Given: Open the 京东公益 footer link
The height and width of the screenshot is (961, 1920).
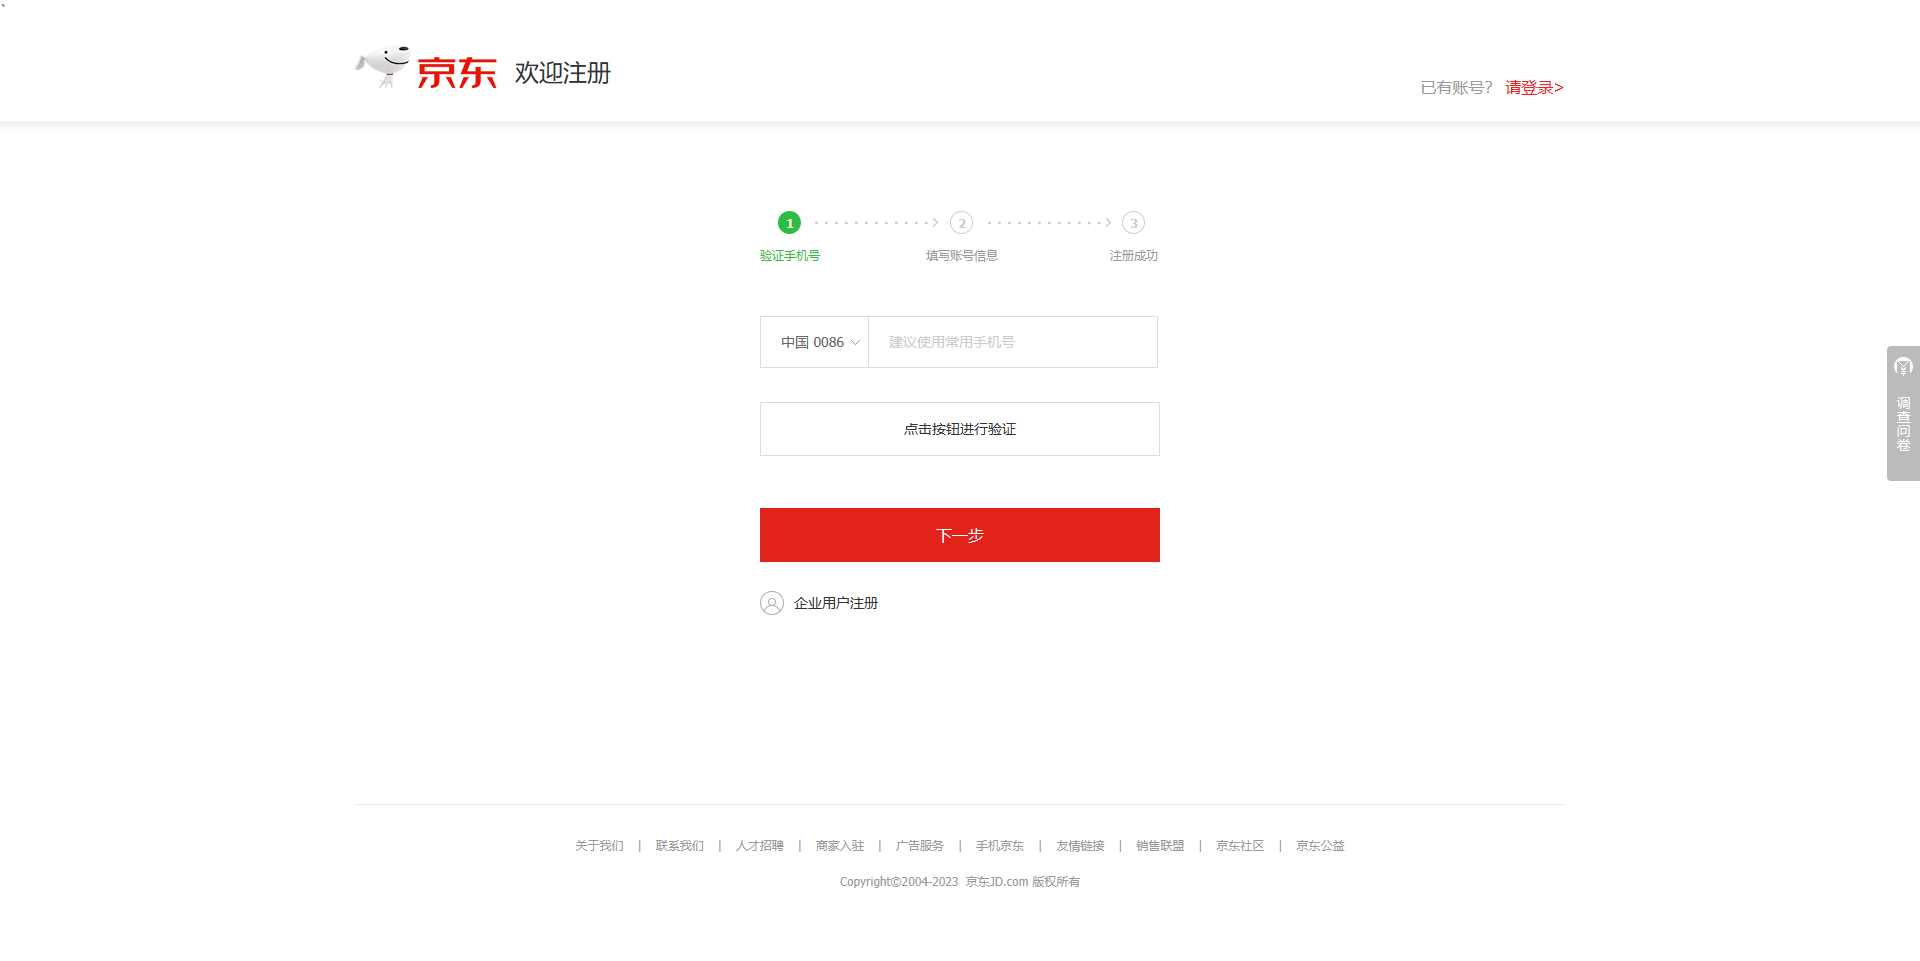Looking at the screenshot, I should (x=1320, y=846).
